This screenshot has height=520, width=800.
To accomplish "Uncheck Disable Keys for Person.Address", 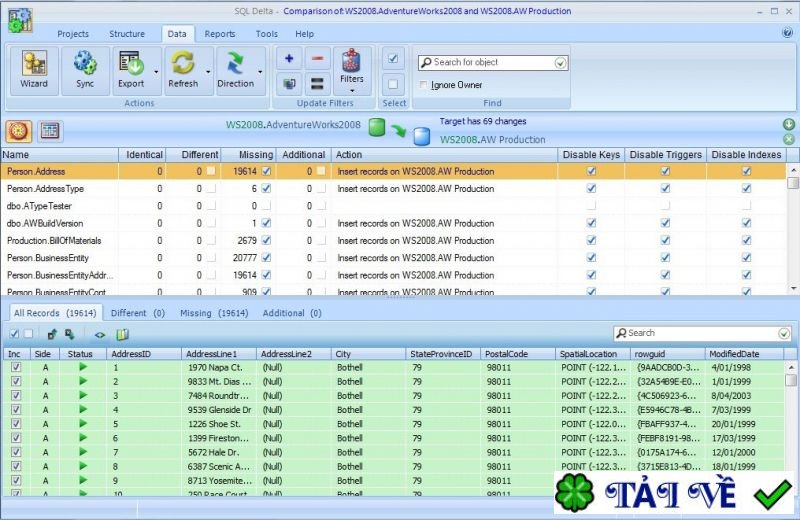I will click(x=591, y=172).
